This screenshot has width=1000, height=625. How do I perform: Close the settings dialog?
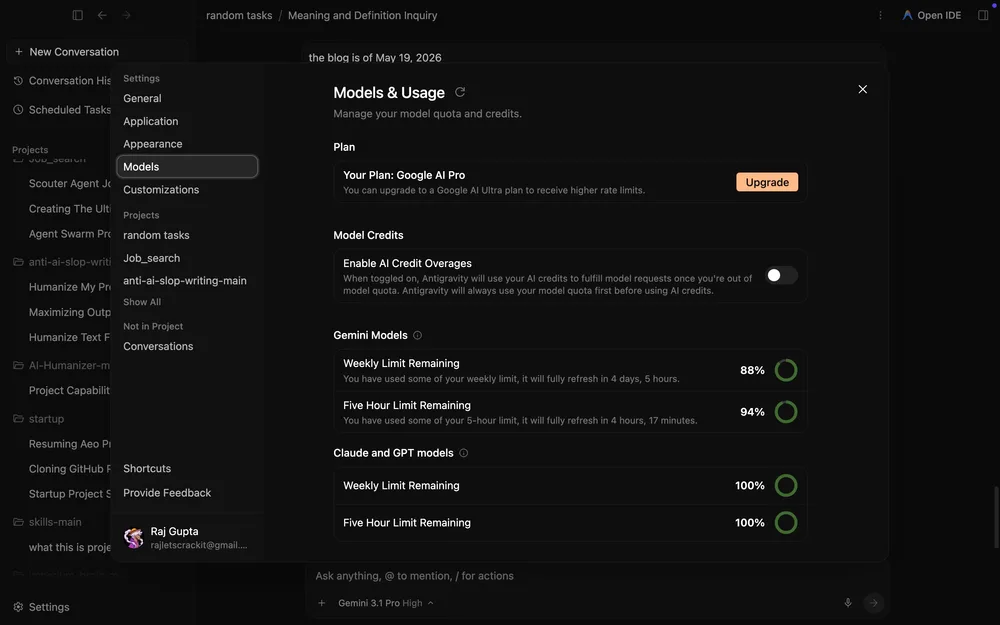tap(862, 89)
